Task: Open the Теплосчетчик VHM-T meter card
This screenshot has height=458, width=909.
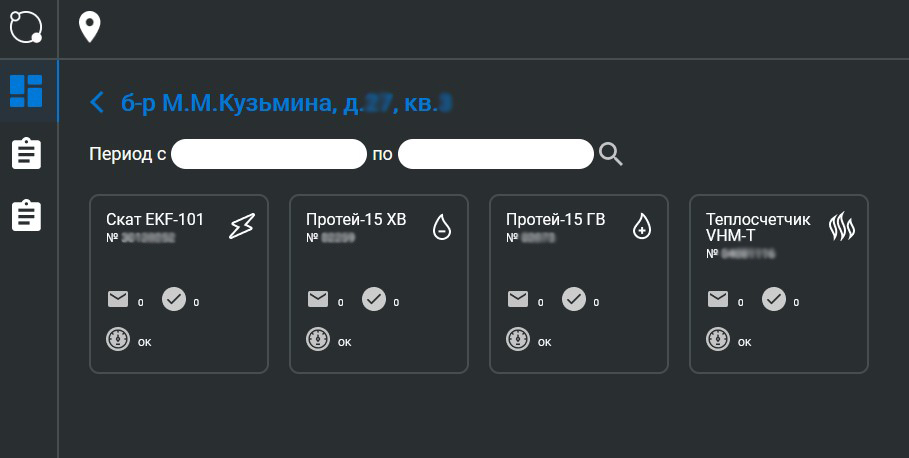Action: click(x=779, y=283)
